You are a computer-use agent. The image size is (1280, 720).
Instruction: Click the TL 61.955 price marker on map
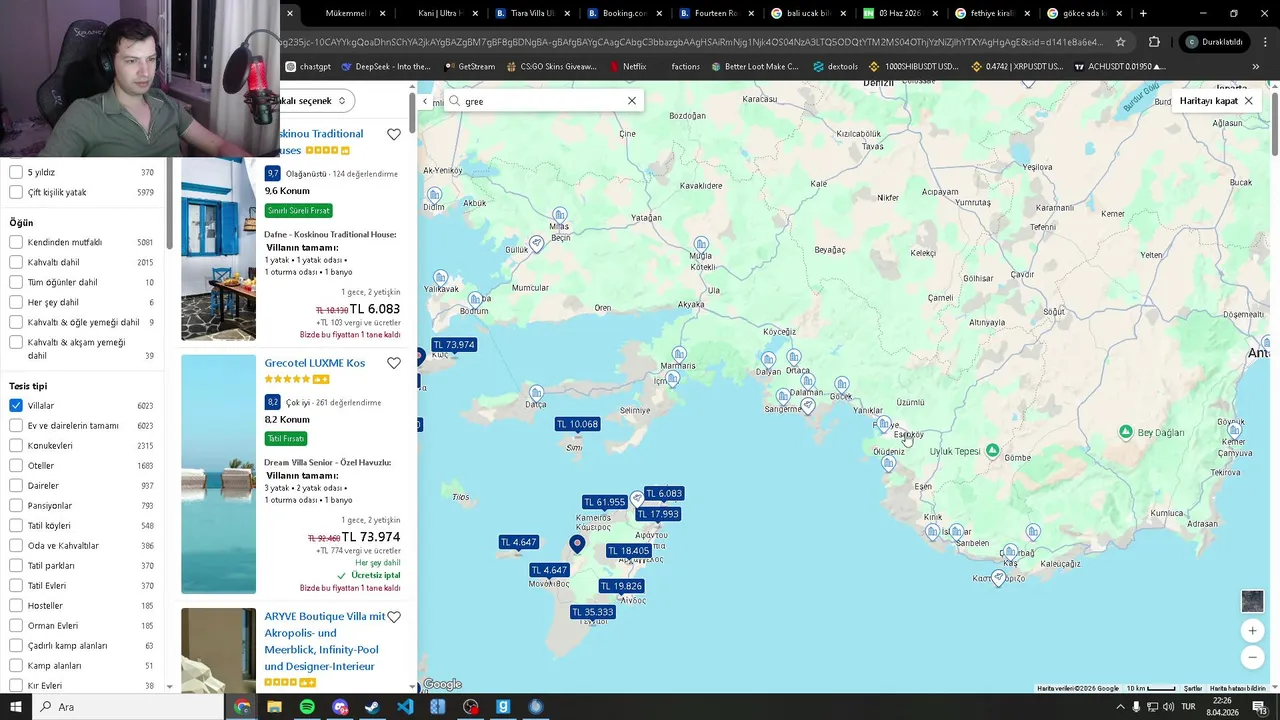point(605,502)
